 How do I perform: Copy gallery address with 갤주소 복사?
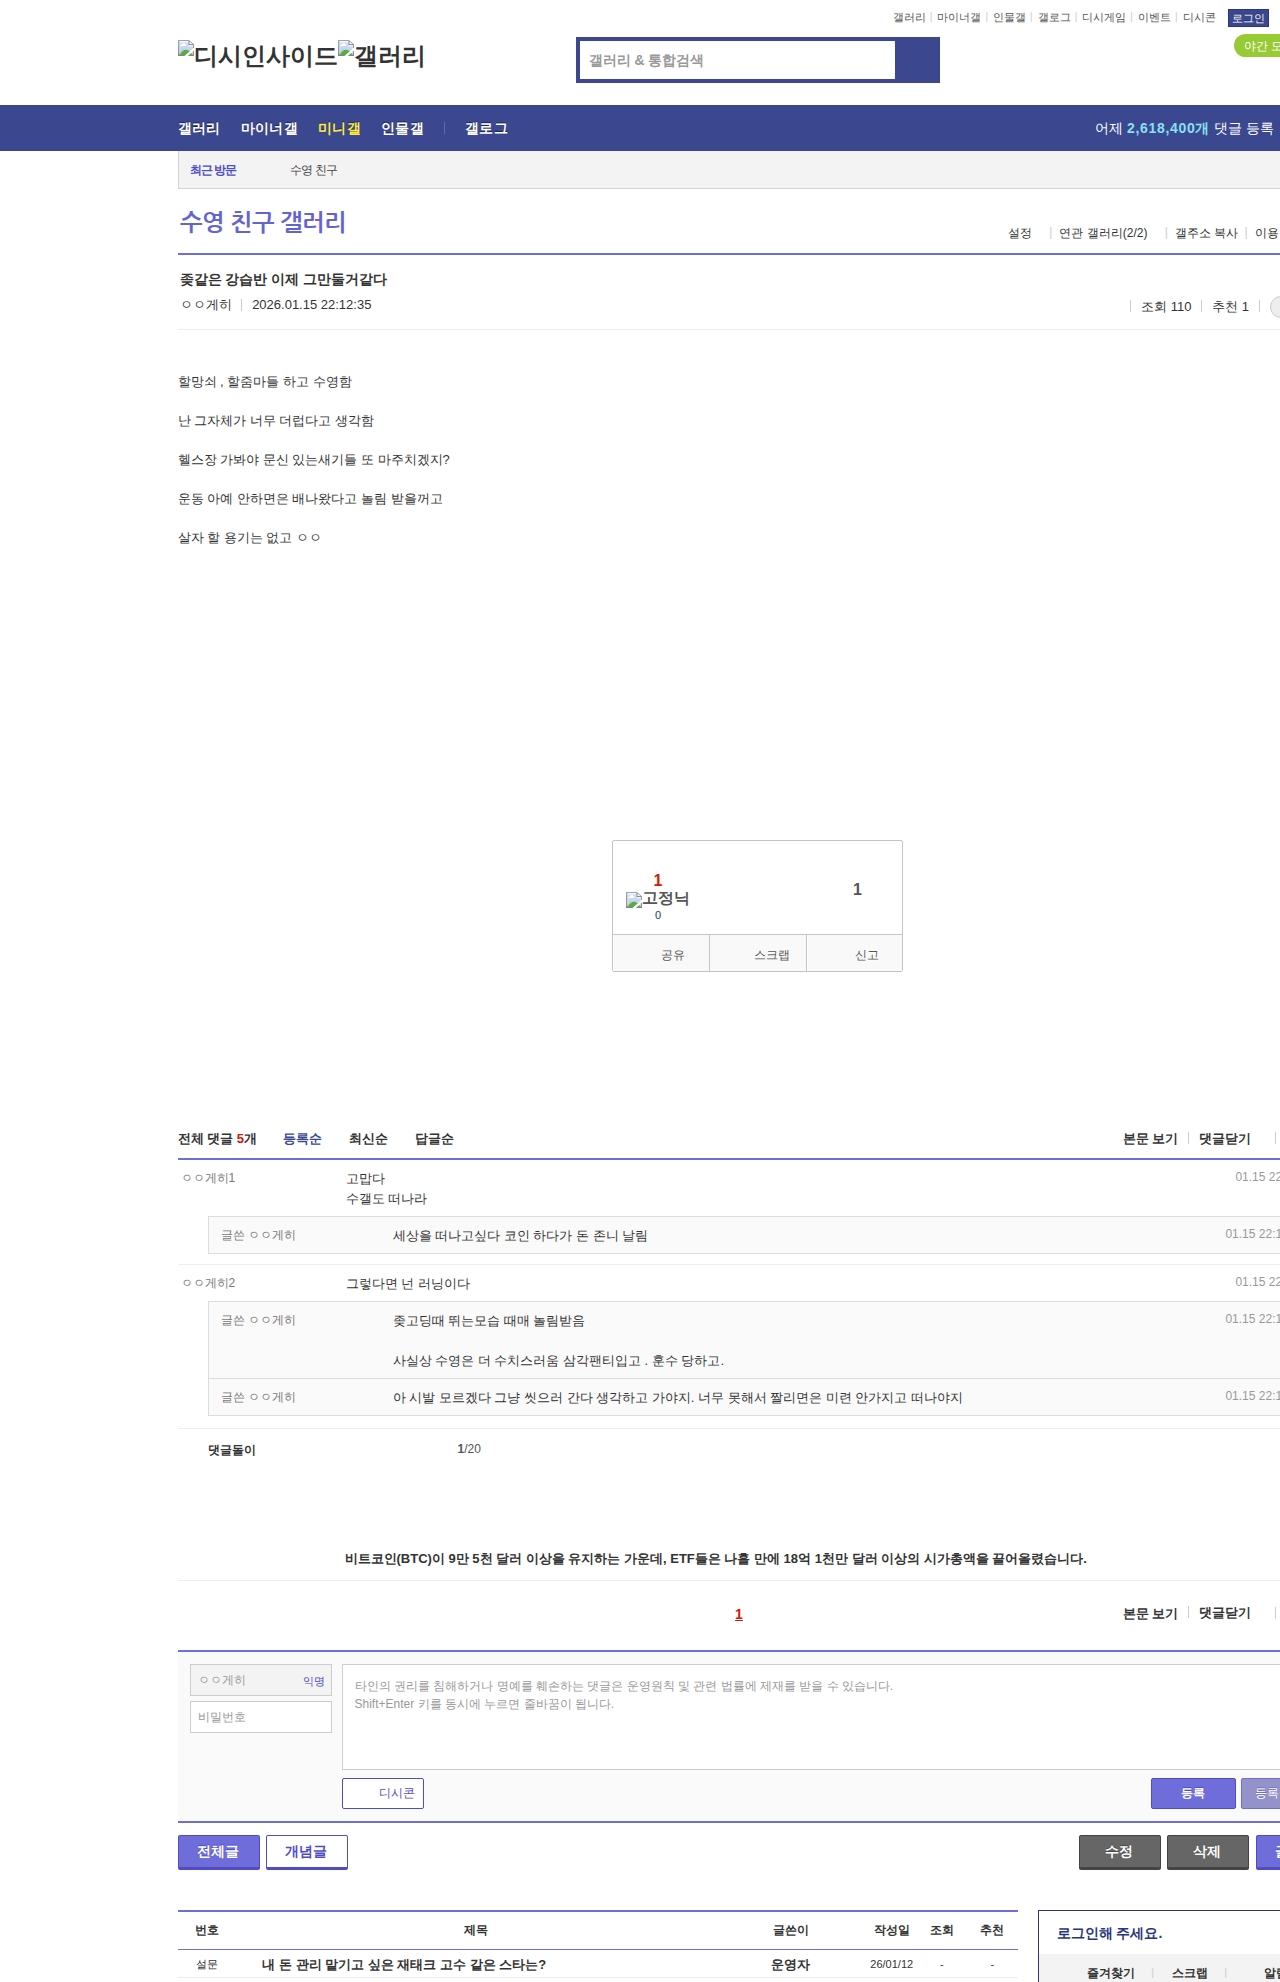[1206, 233]
